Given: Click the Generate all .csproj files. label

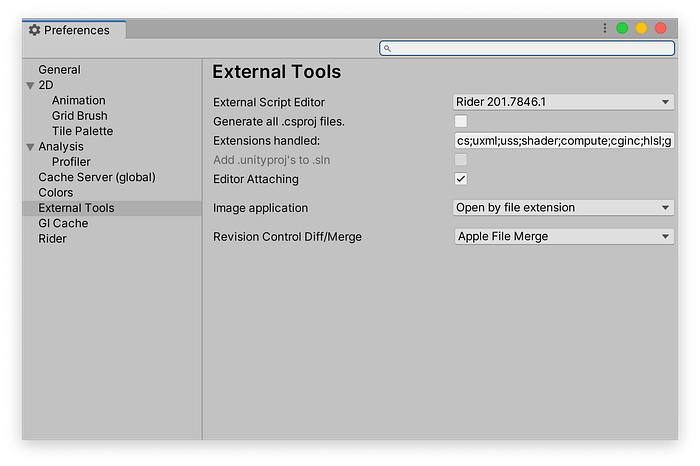Looking at the screenshot, I should (279, 122).
